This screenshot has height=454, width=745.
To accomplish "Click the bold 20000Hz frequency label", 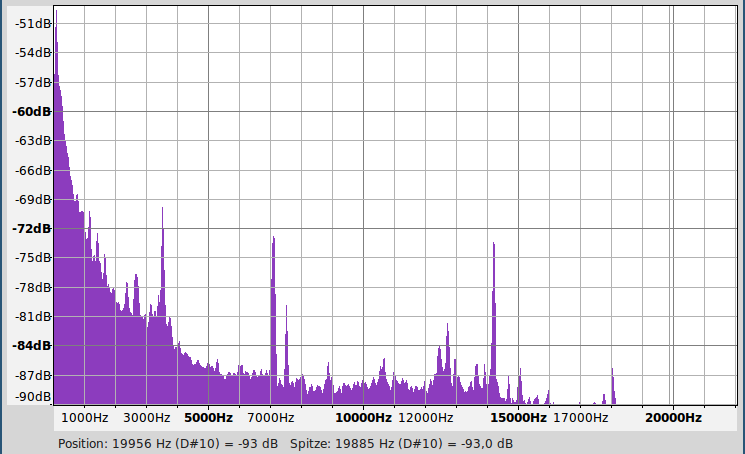I will pos(673,418).
